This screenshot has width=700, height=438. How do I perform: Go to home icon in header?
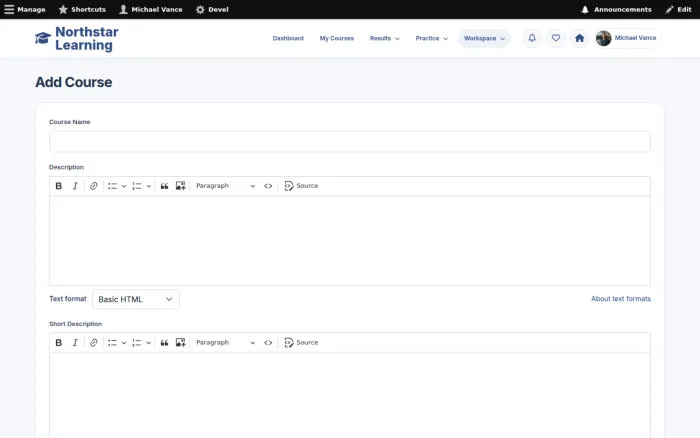coord(579,38)
